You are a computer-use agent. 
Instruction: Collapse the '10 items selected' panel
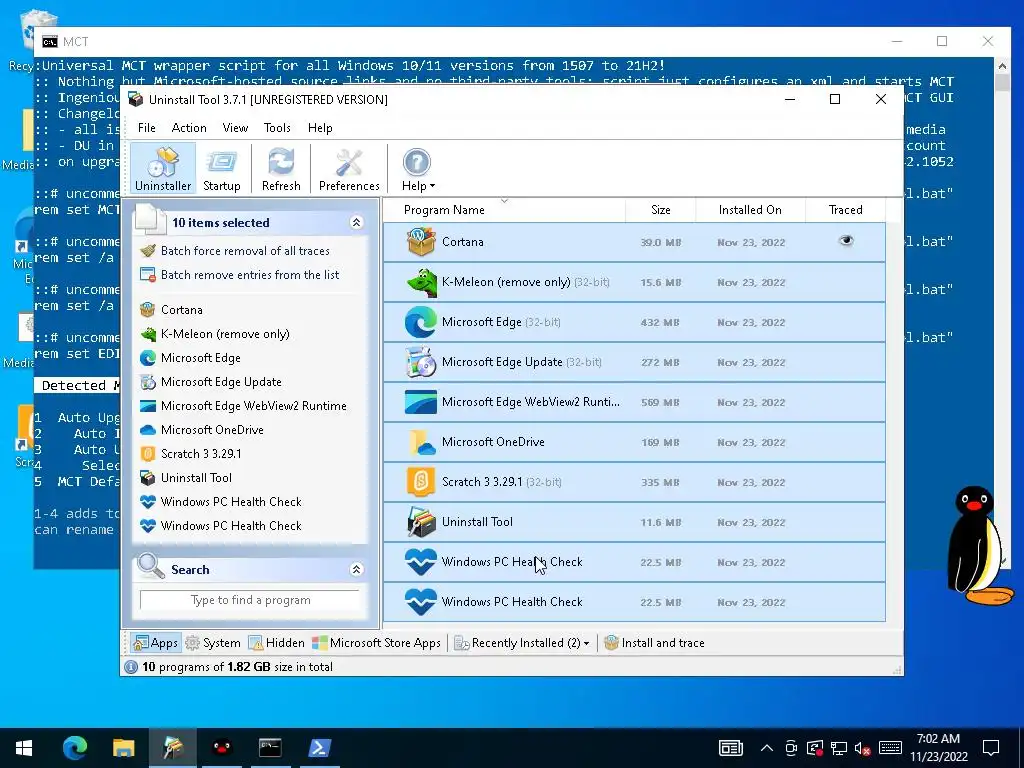(x=356, y=223)
